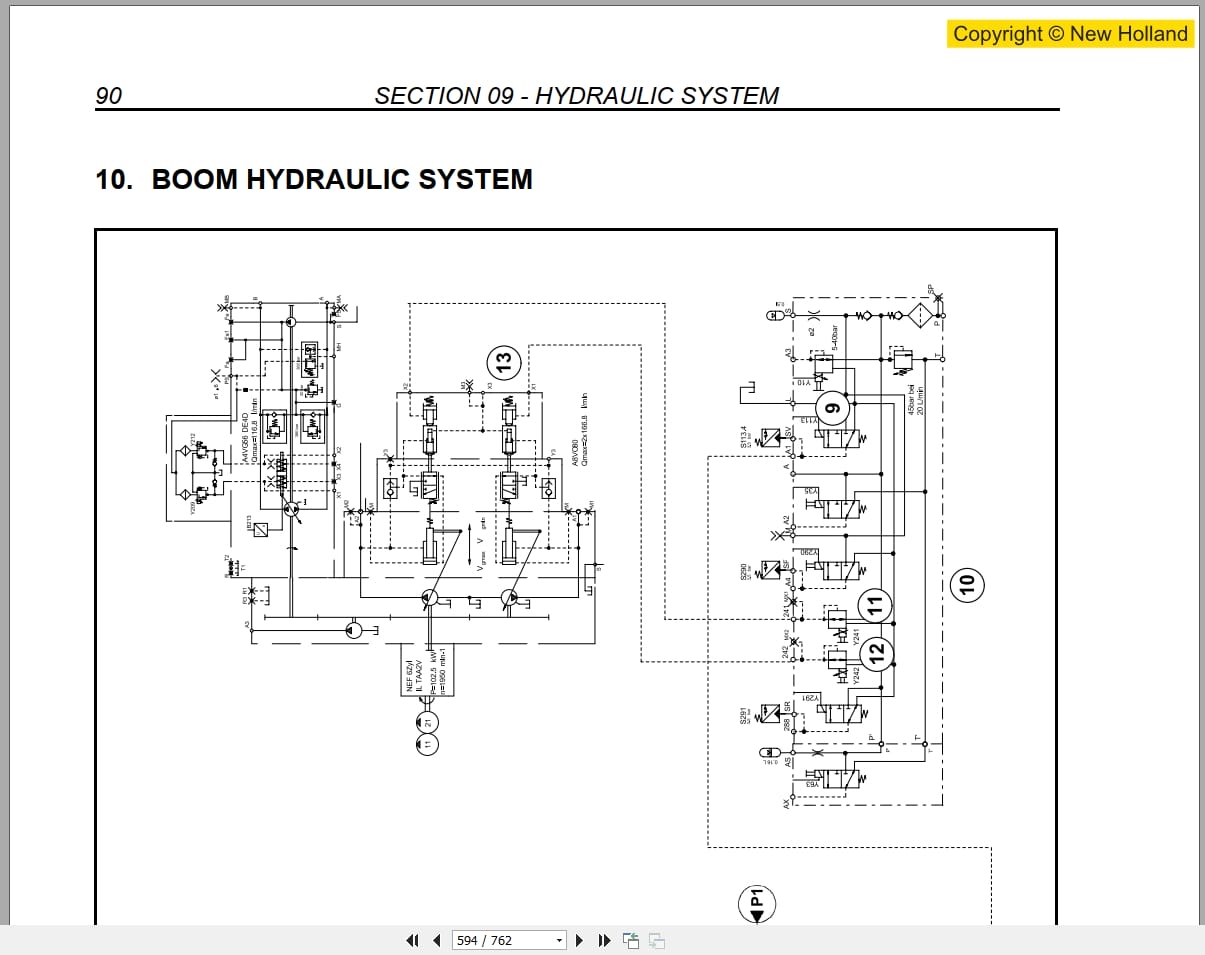The height and width of the screenshot is (955, 1205).
Task: Click the SECTION 09 HYDRAULIC SYSTEM header
Action: pyautogui.click(x=577, y=95)
